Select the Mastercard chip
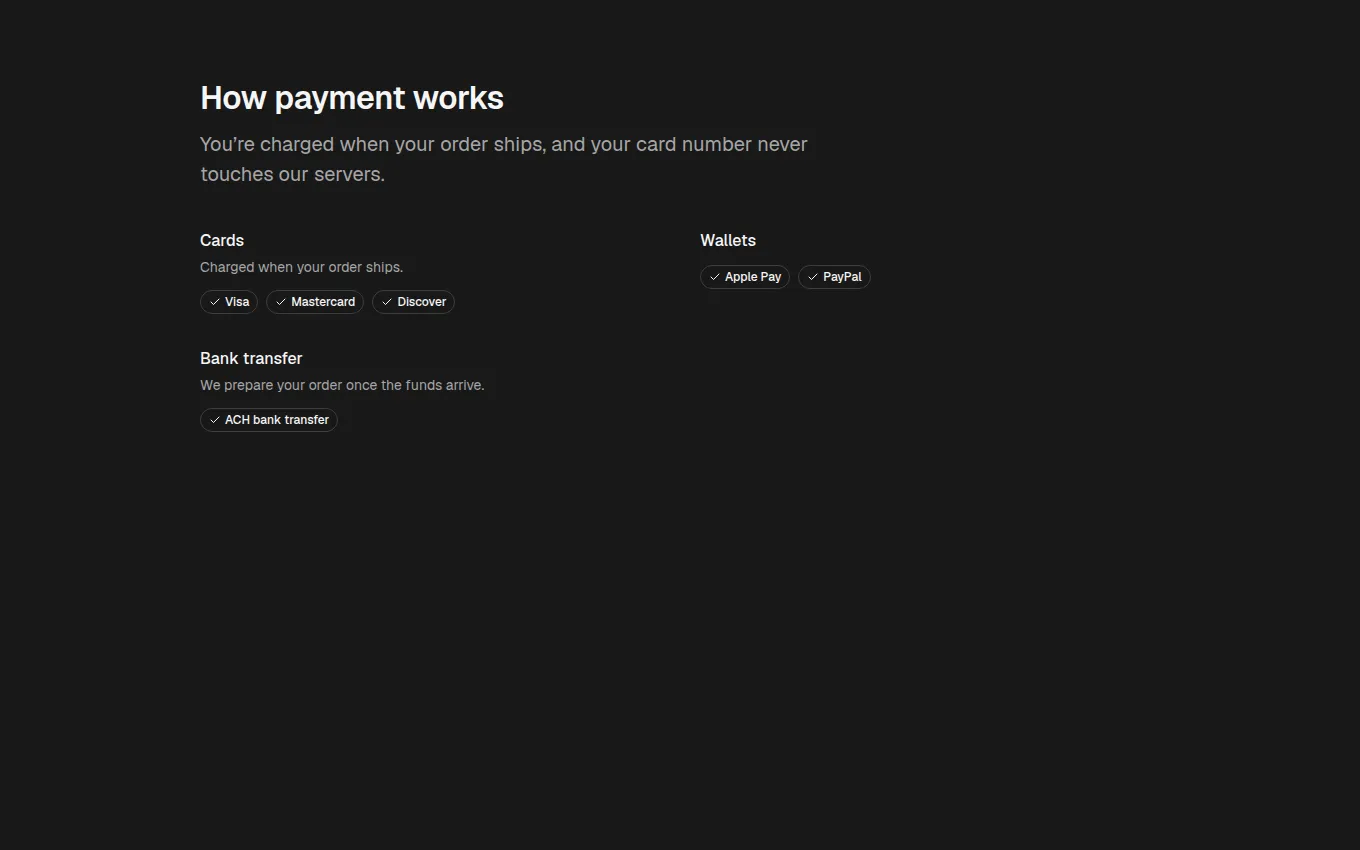 [315, 302]
